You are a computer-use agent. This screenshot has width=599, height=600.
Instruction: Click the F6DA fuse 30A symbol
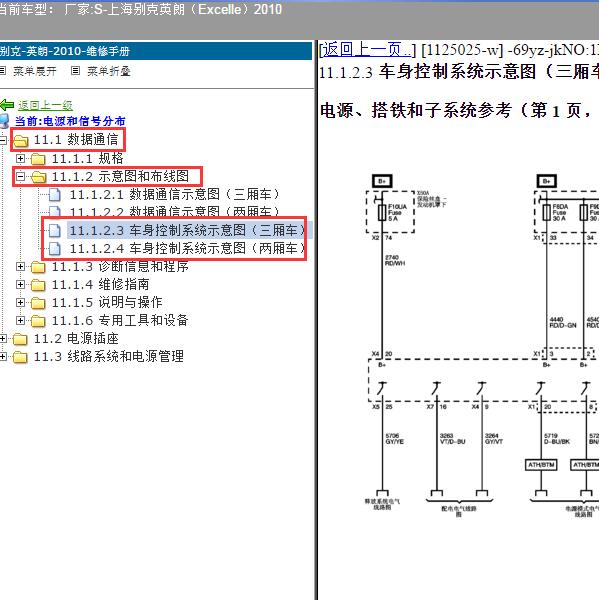pos(547,213)
